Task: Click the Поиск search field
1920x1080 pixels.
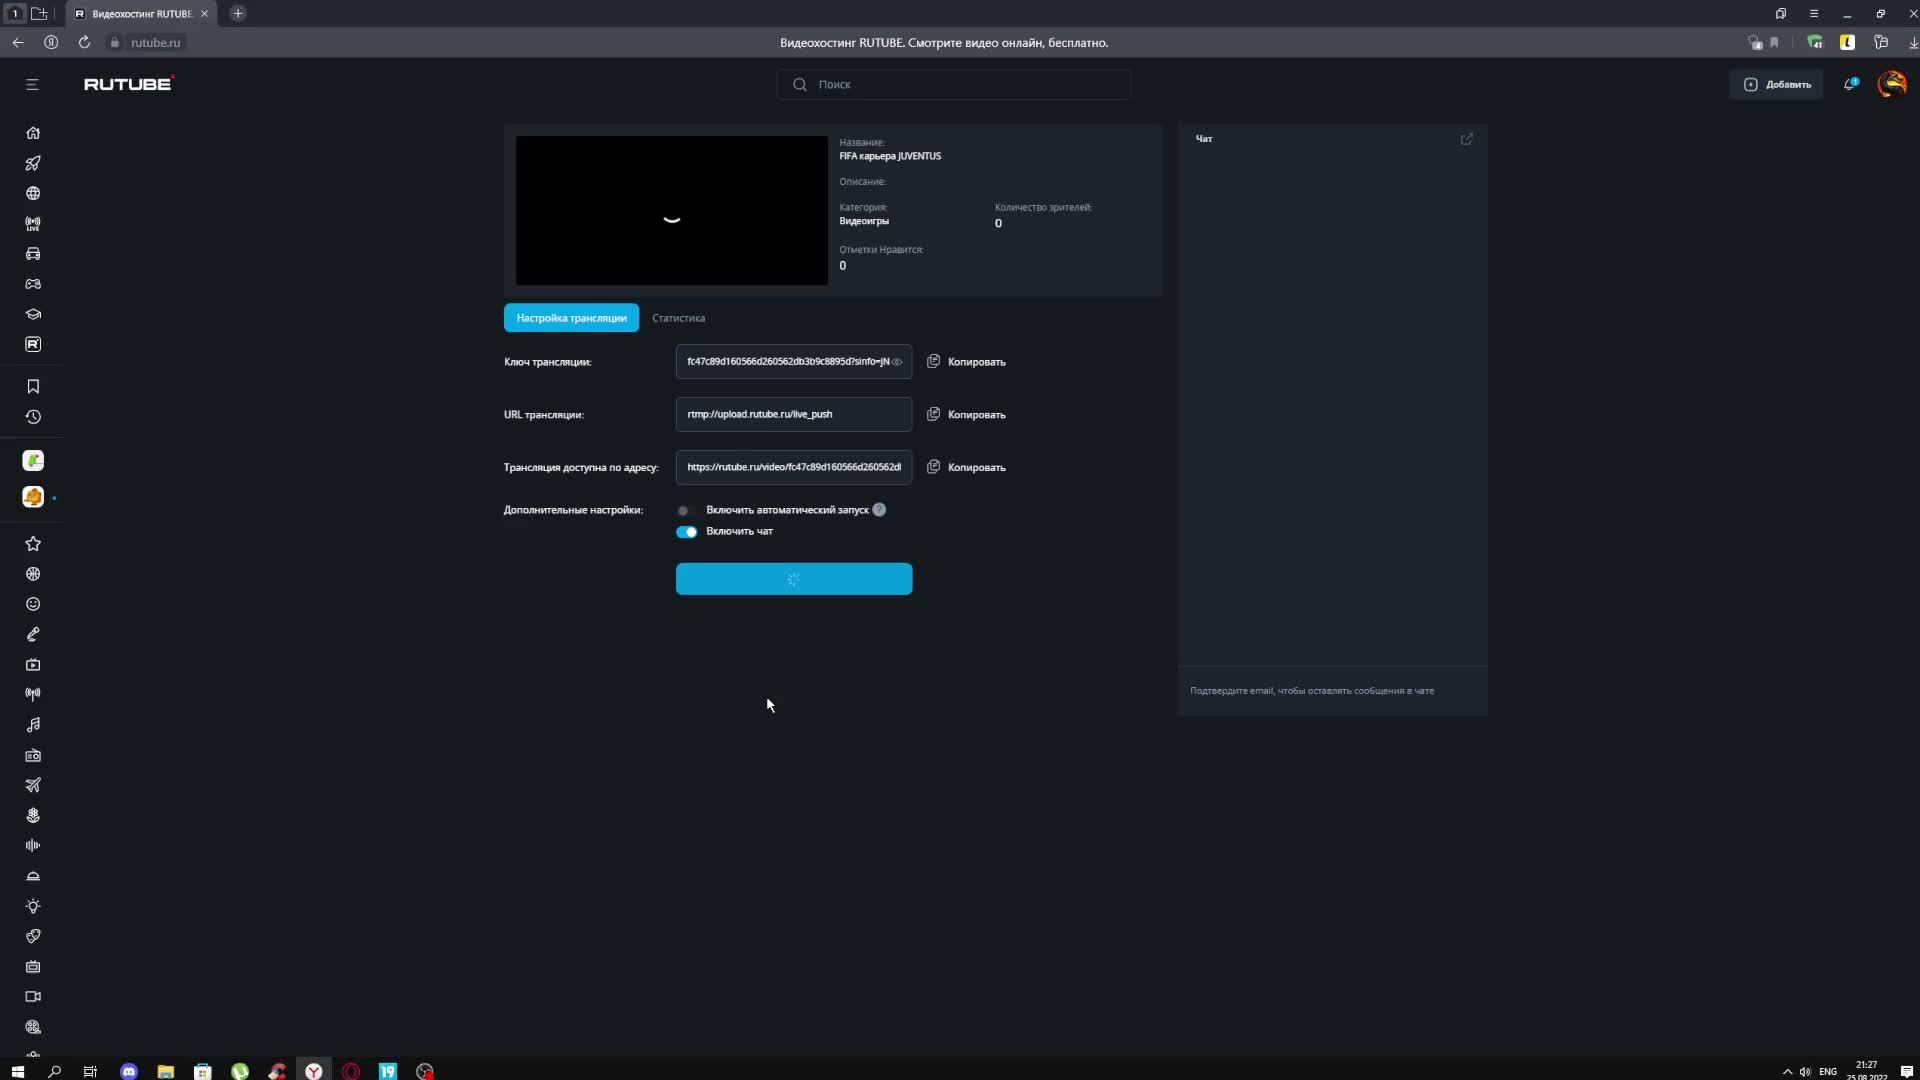Action: click(x=954, y=84)
